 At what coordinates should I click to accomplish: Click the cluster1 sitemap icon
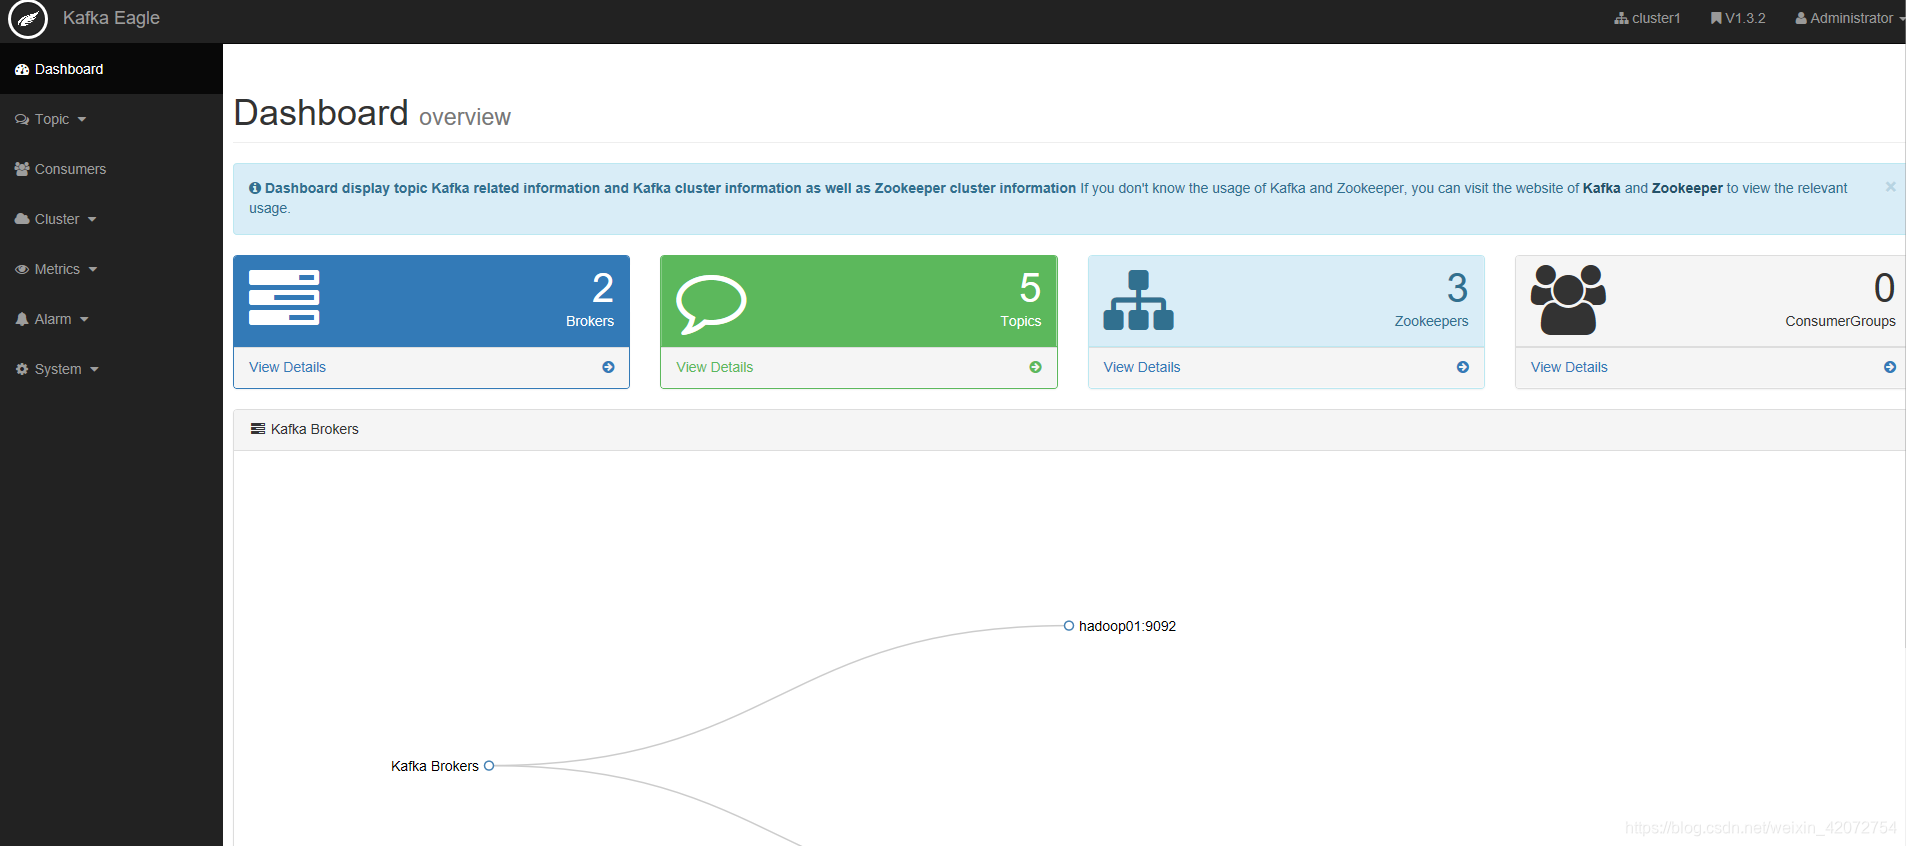coord(1621,18)
